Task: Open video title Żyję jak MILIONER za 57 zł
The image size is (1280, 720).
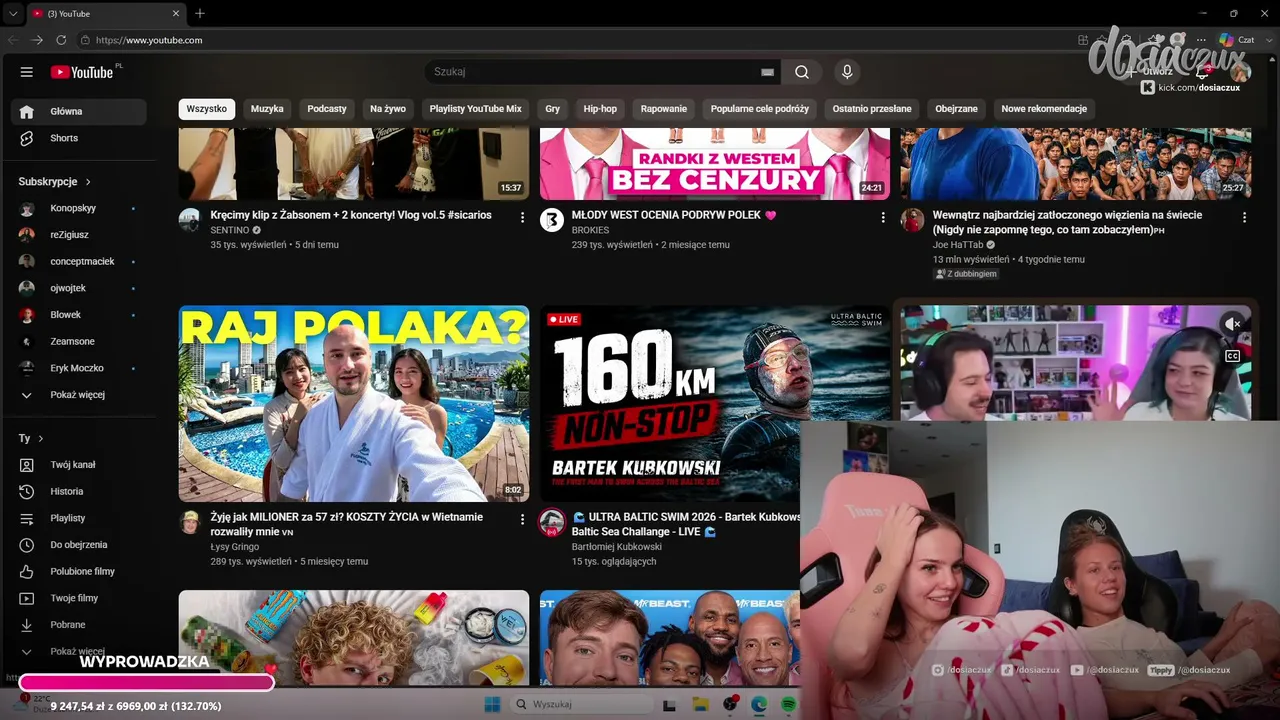Action: tap(347, 524)
